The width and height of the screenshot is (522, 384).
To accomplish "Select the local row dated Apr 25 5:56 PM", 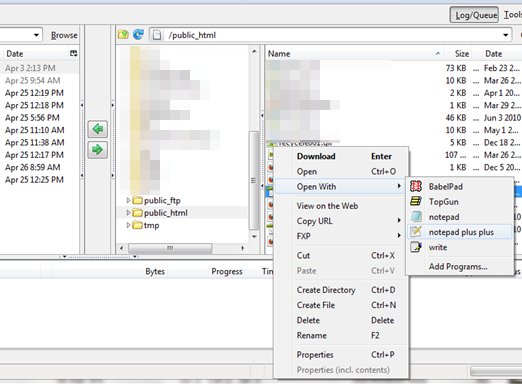I will [39, 118].
